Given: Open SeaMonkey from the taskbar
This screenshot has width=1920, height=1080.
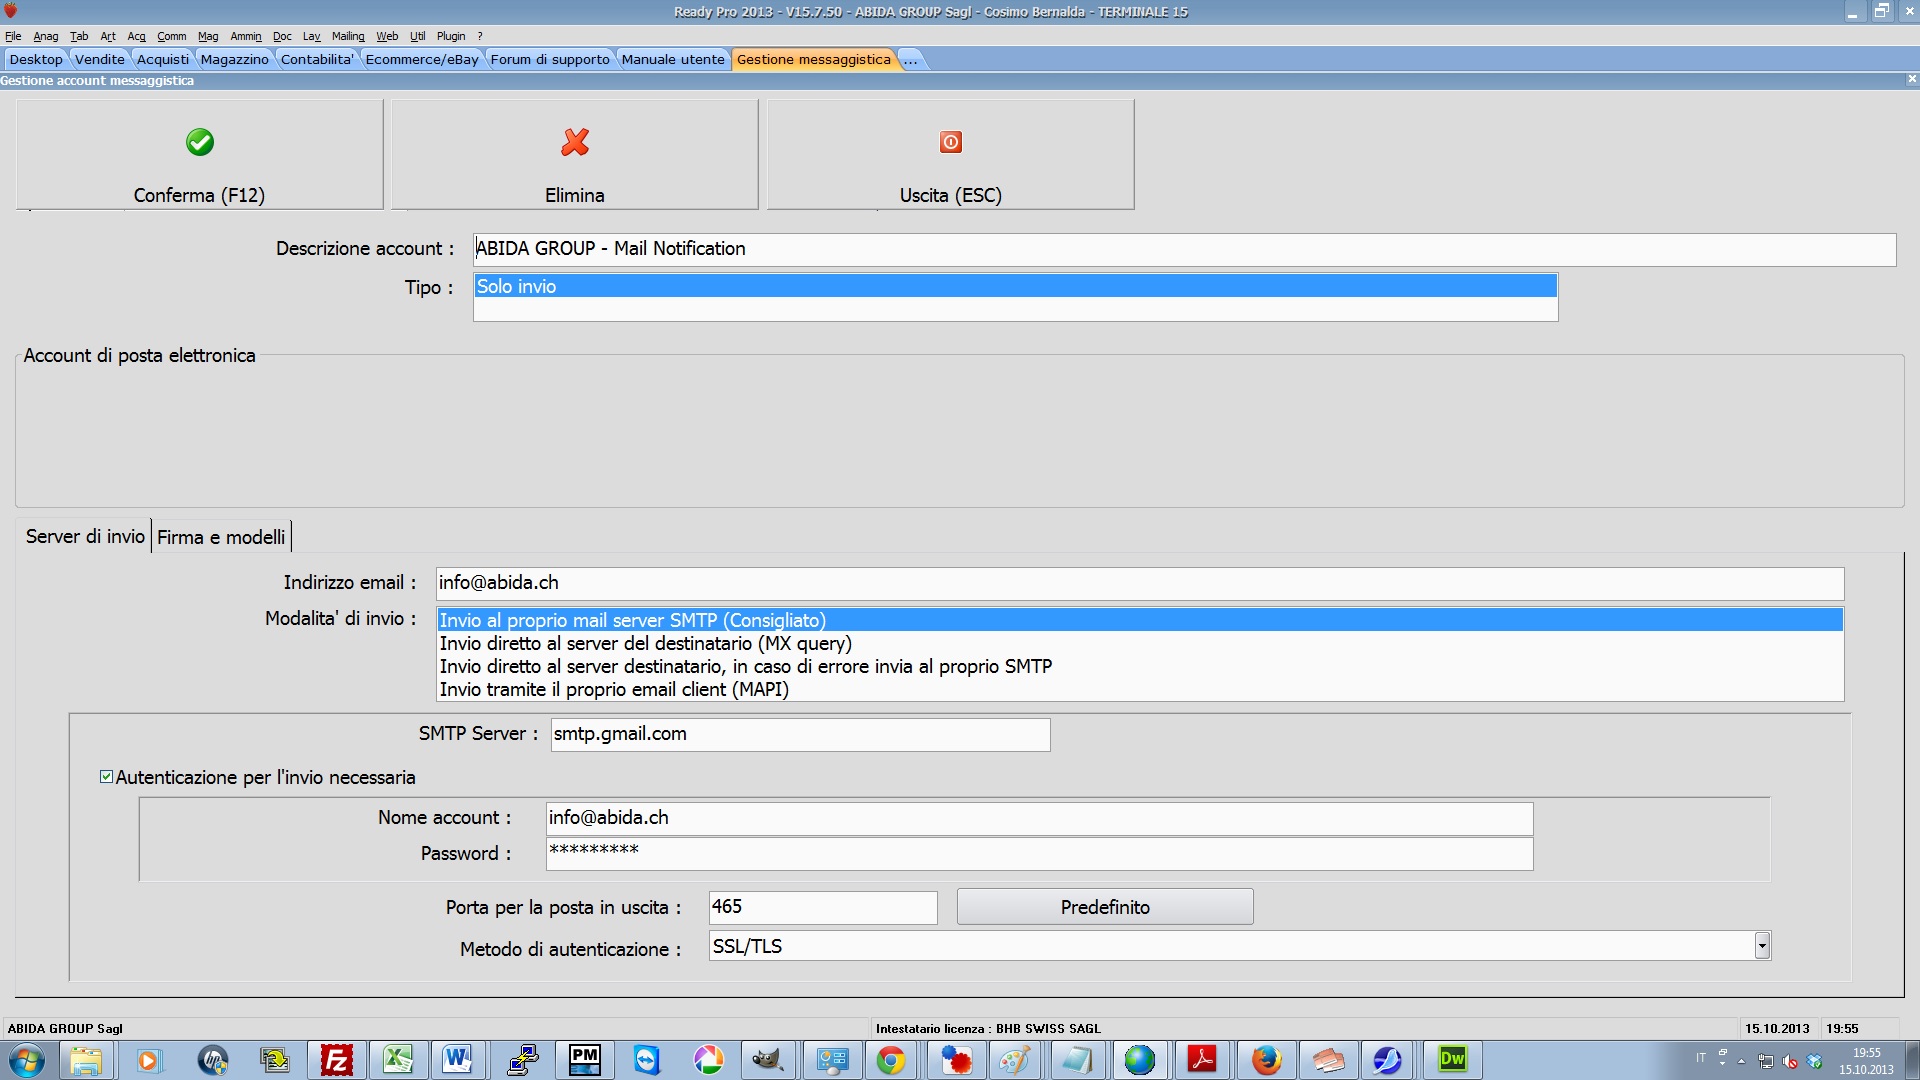Looking at the screenshot, I should tap(1388, 1060).
